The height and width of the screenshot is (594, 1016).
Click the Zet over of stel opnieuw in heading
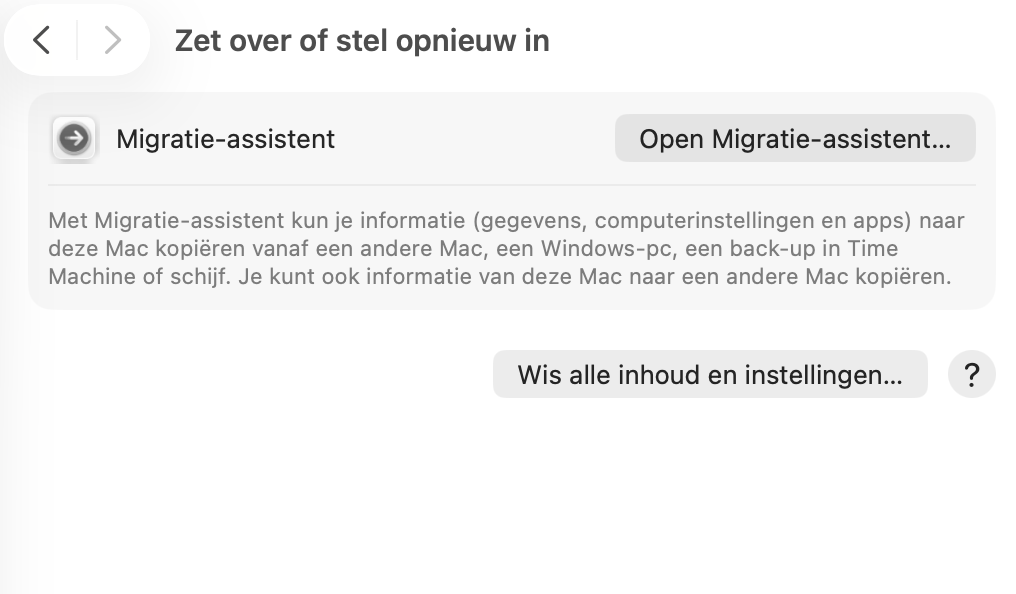(x=362, y=40)
